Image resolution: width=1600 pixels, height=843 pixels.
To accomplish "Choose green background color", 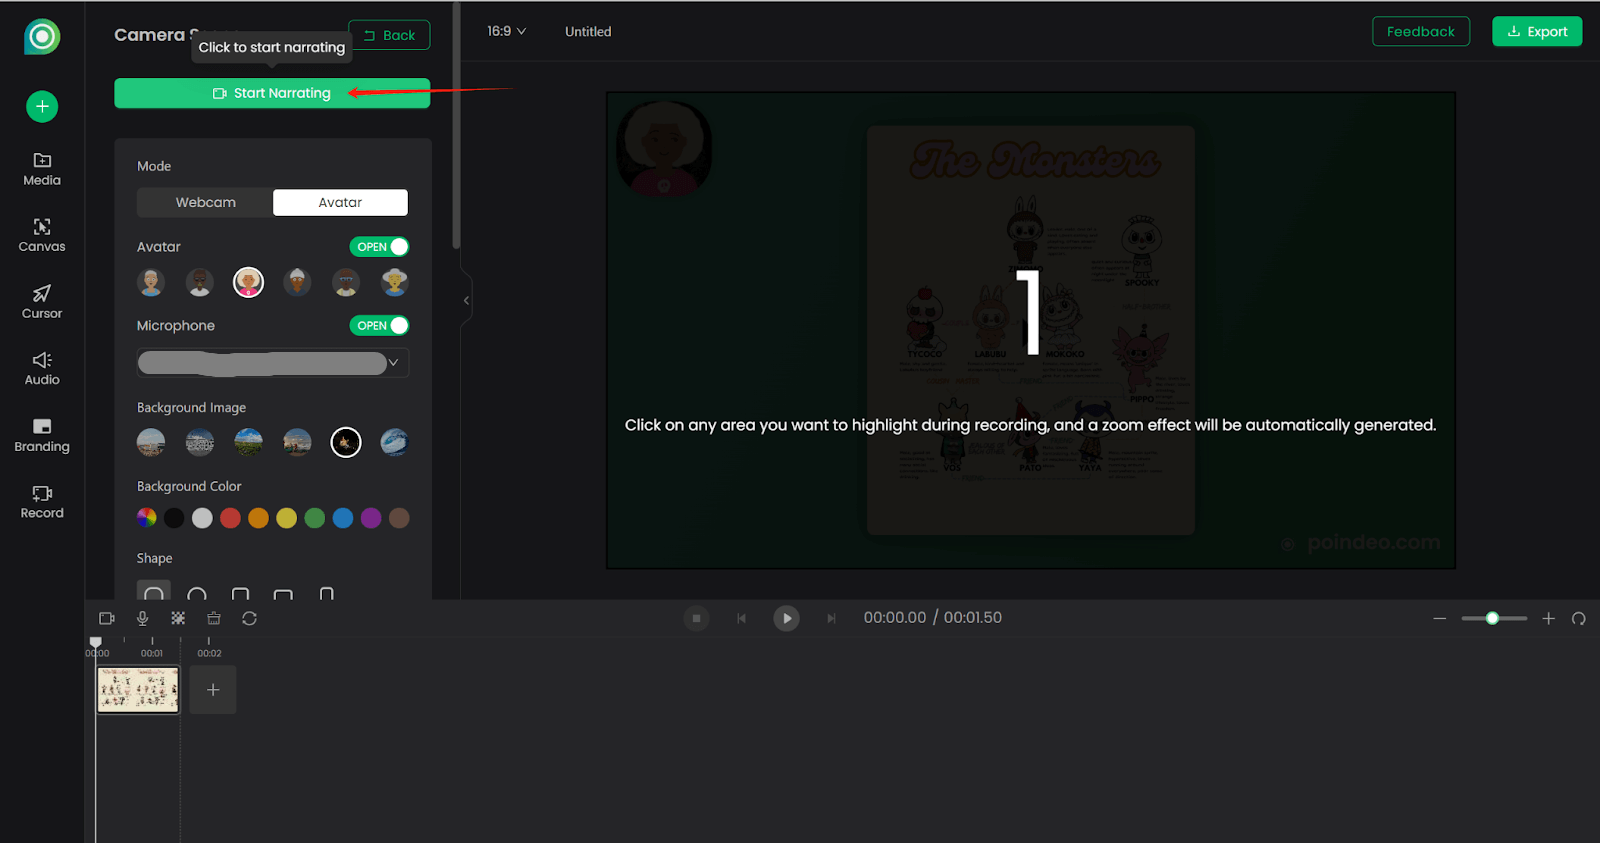I will [x=314, y=518].
